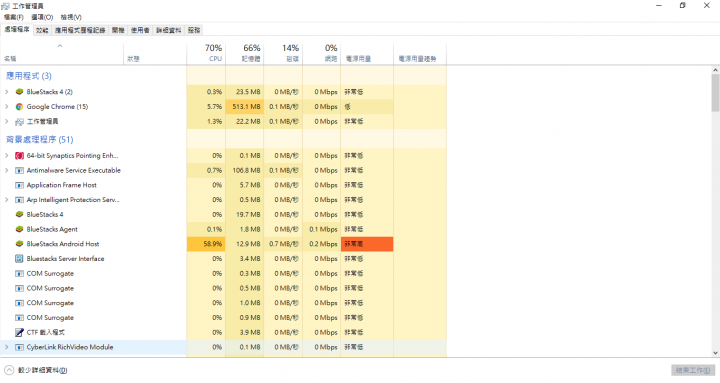Click the 58.9% CPU cell for BlueStacks Android Host

(x=206, y=244)
